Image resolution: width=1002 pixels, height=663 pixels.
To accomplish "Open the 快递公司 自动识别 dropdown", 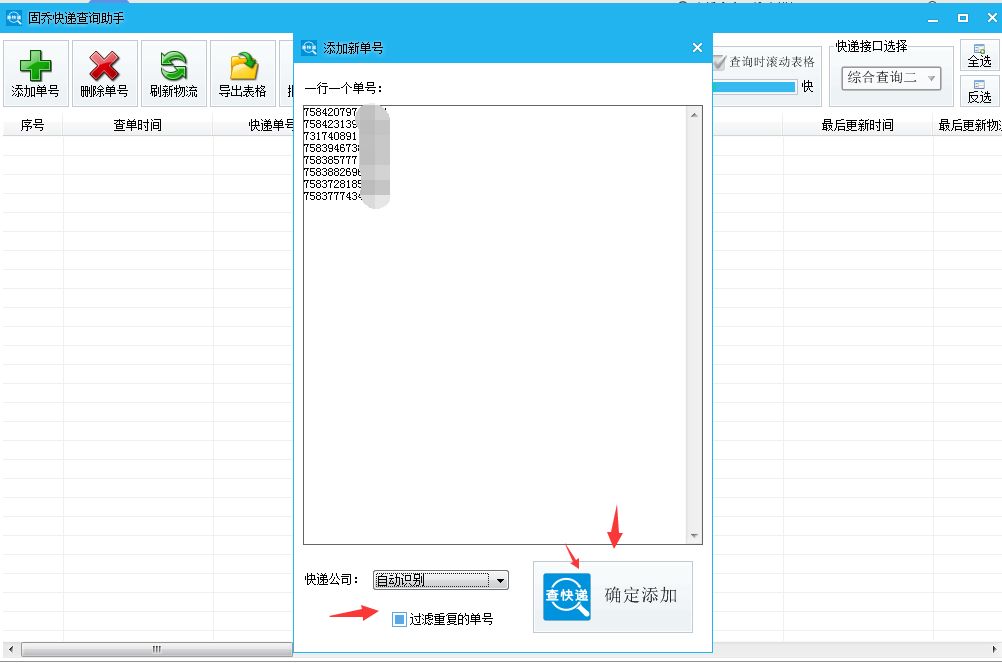I will (x=441, y=580).
